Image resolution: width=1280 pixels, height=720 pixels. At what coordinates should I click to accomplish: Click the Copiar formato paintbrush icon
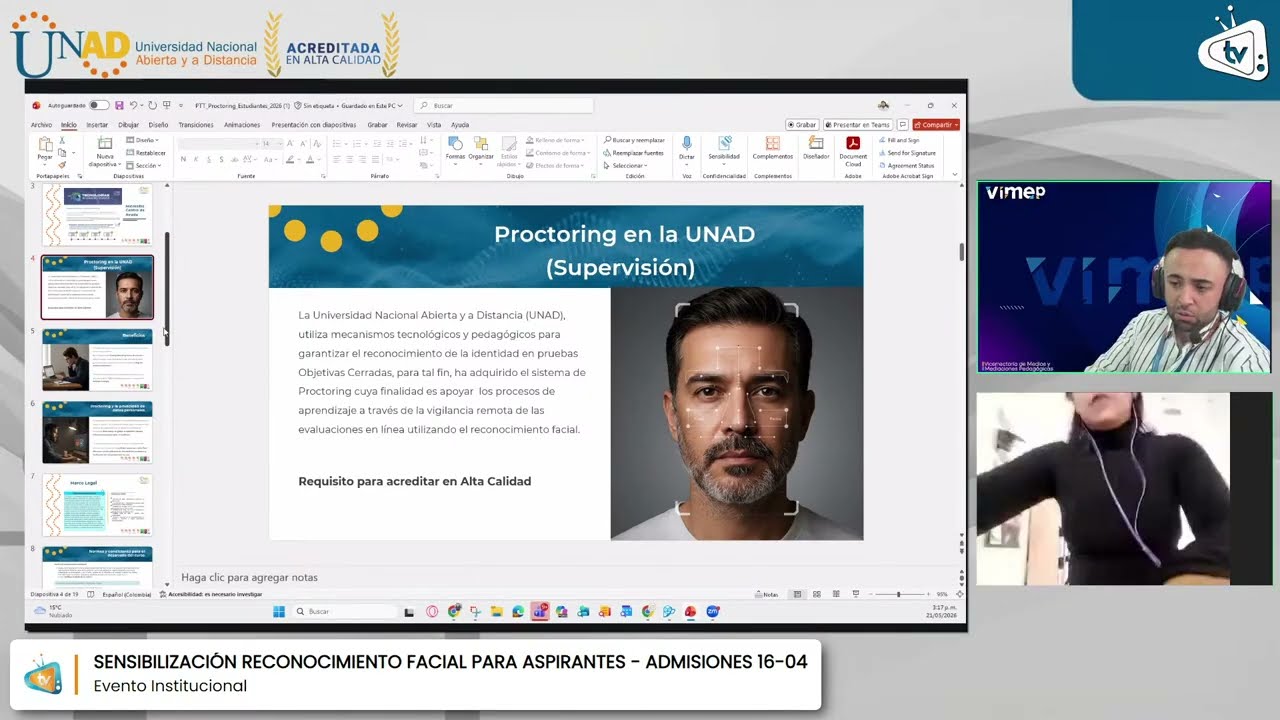pyautogui.click(x=62, y=165)
